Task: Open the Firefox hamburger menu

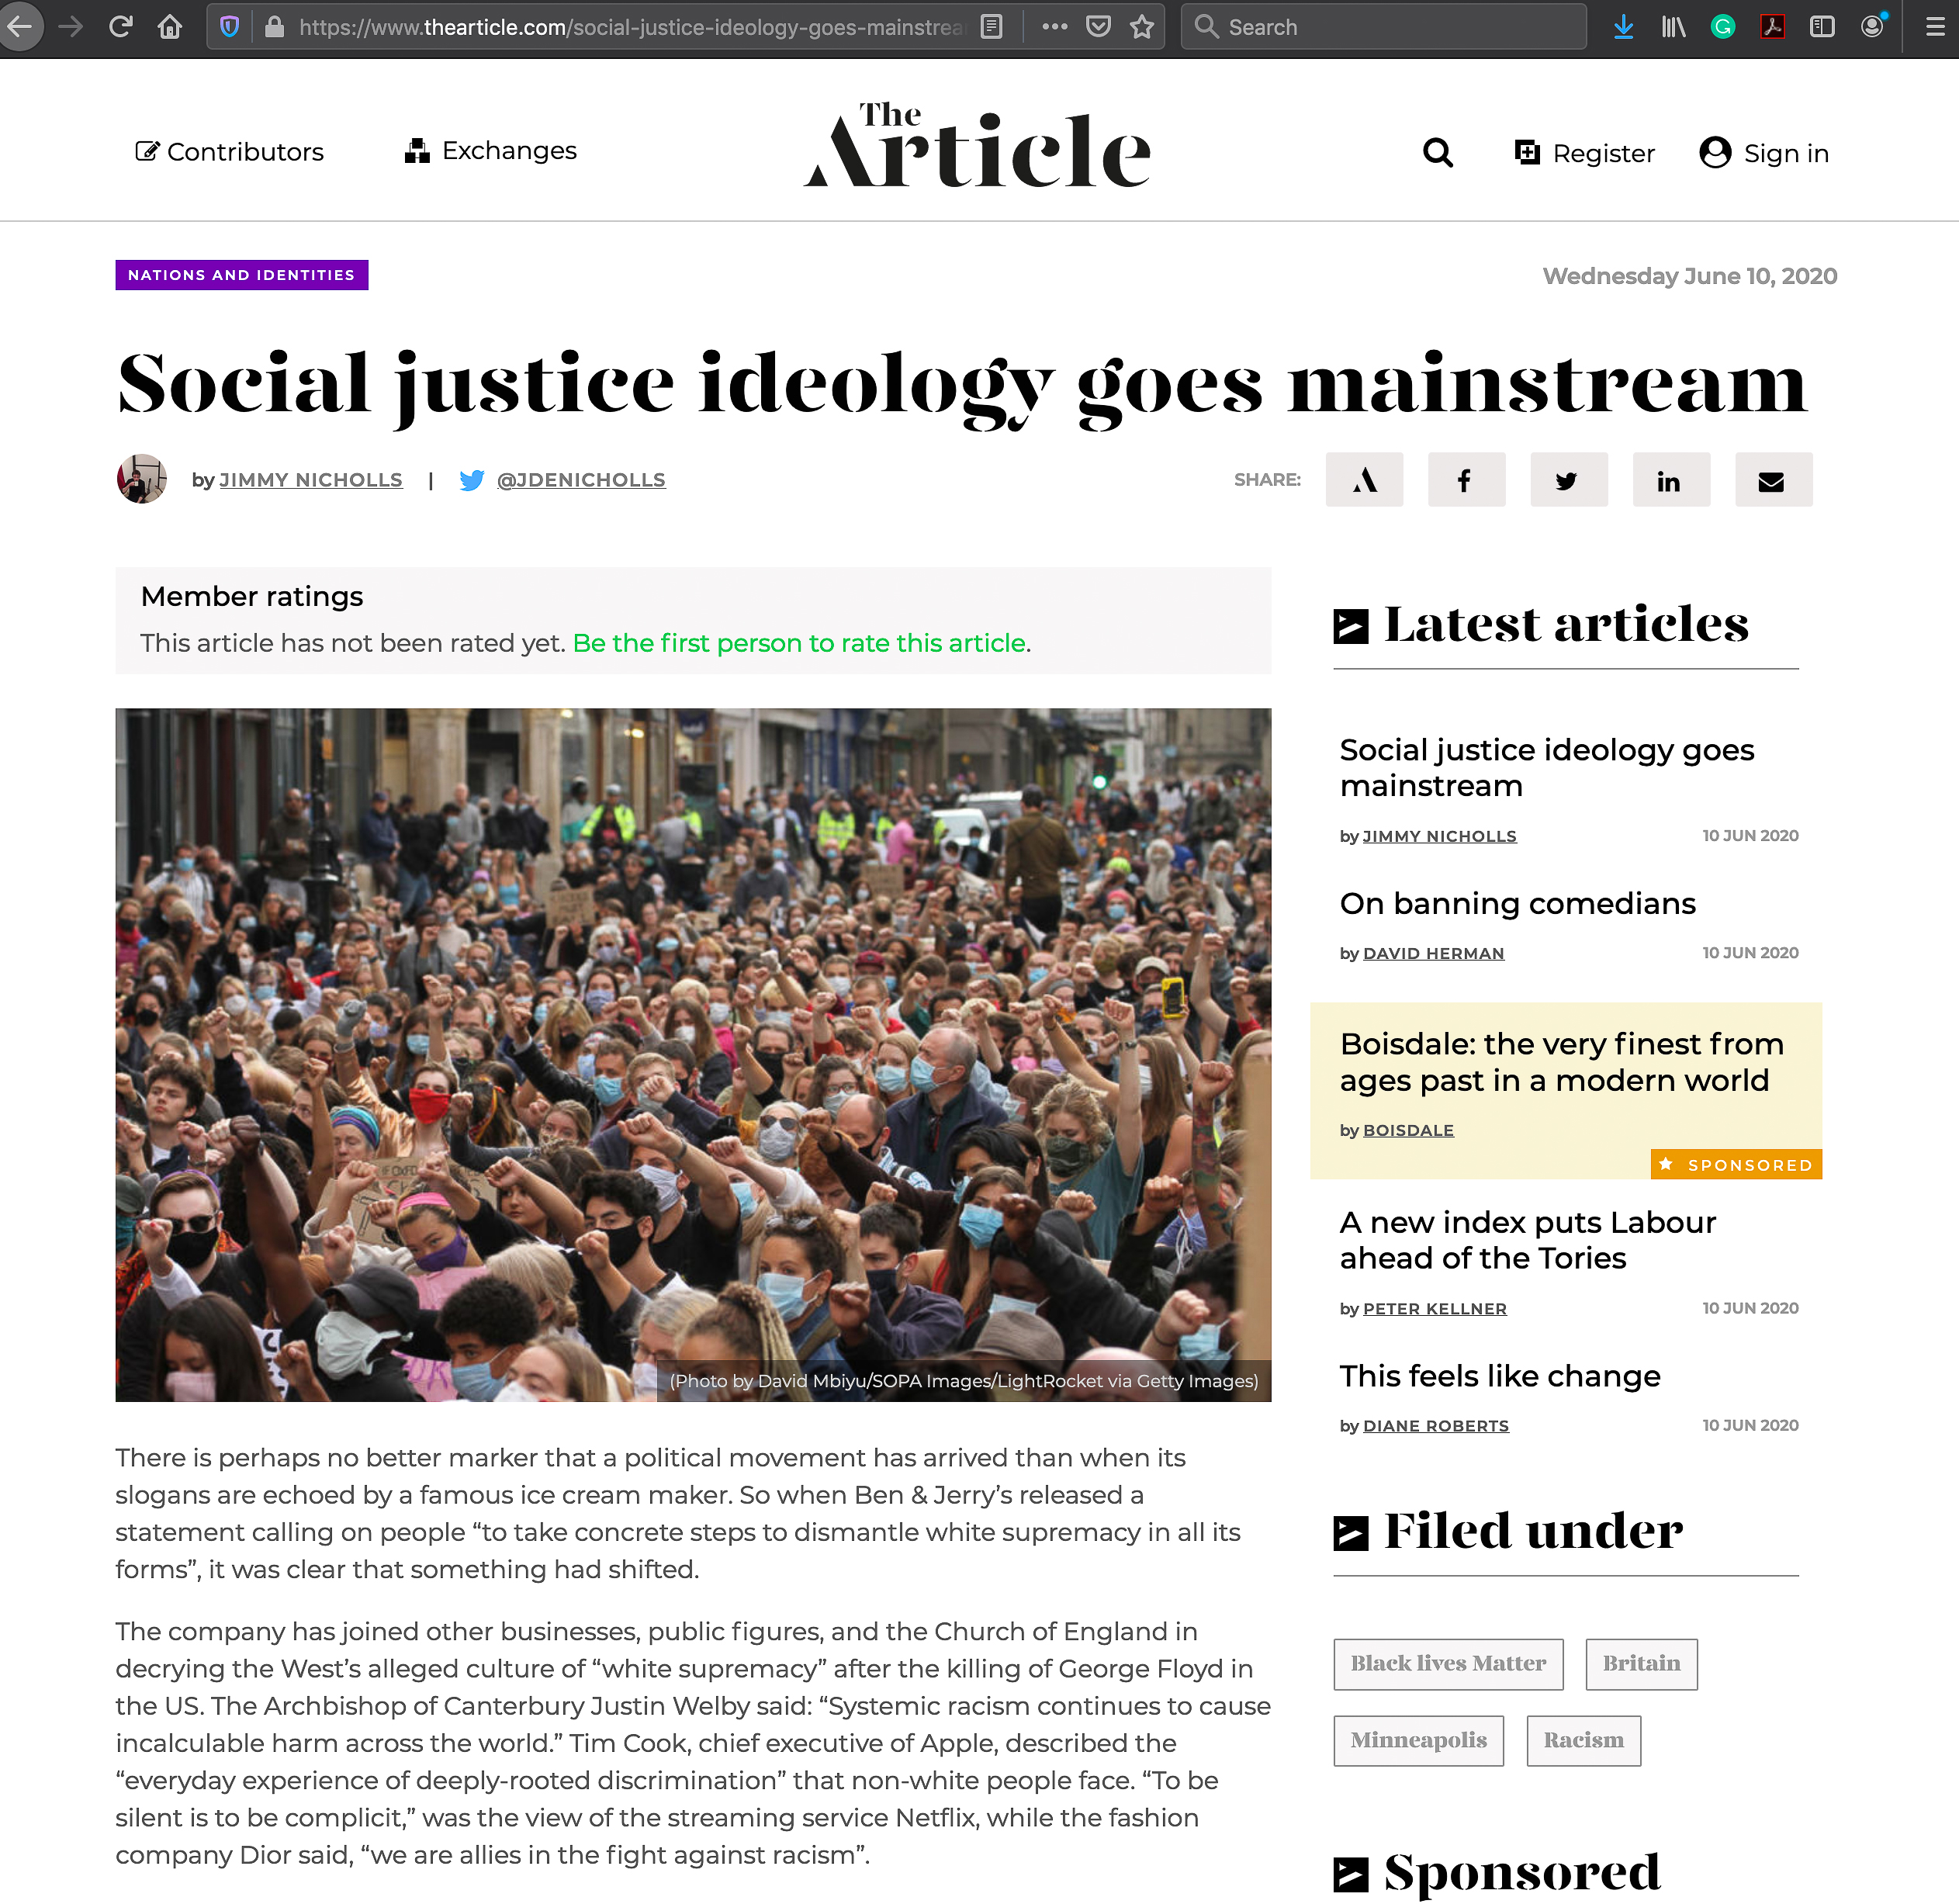Action: click(x=1934, y=27)
